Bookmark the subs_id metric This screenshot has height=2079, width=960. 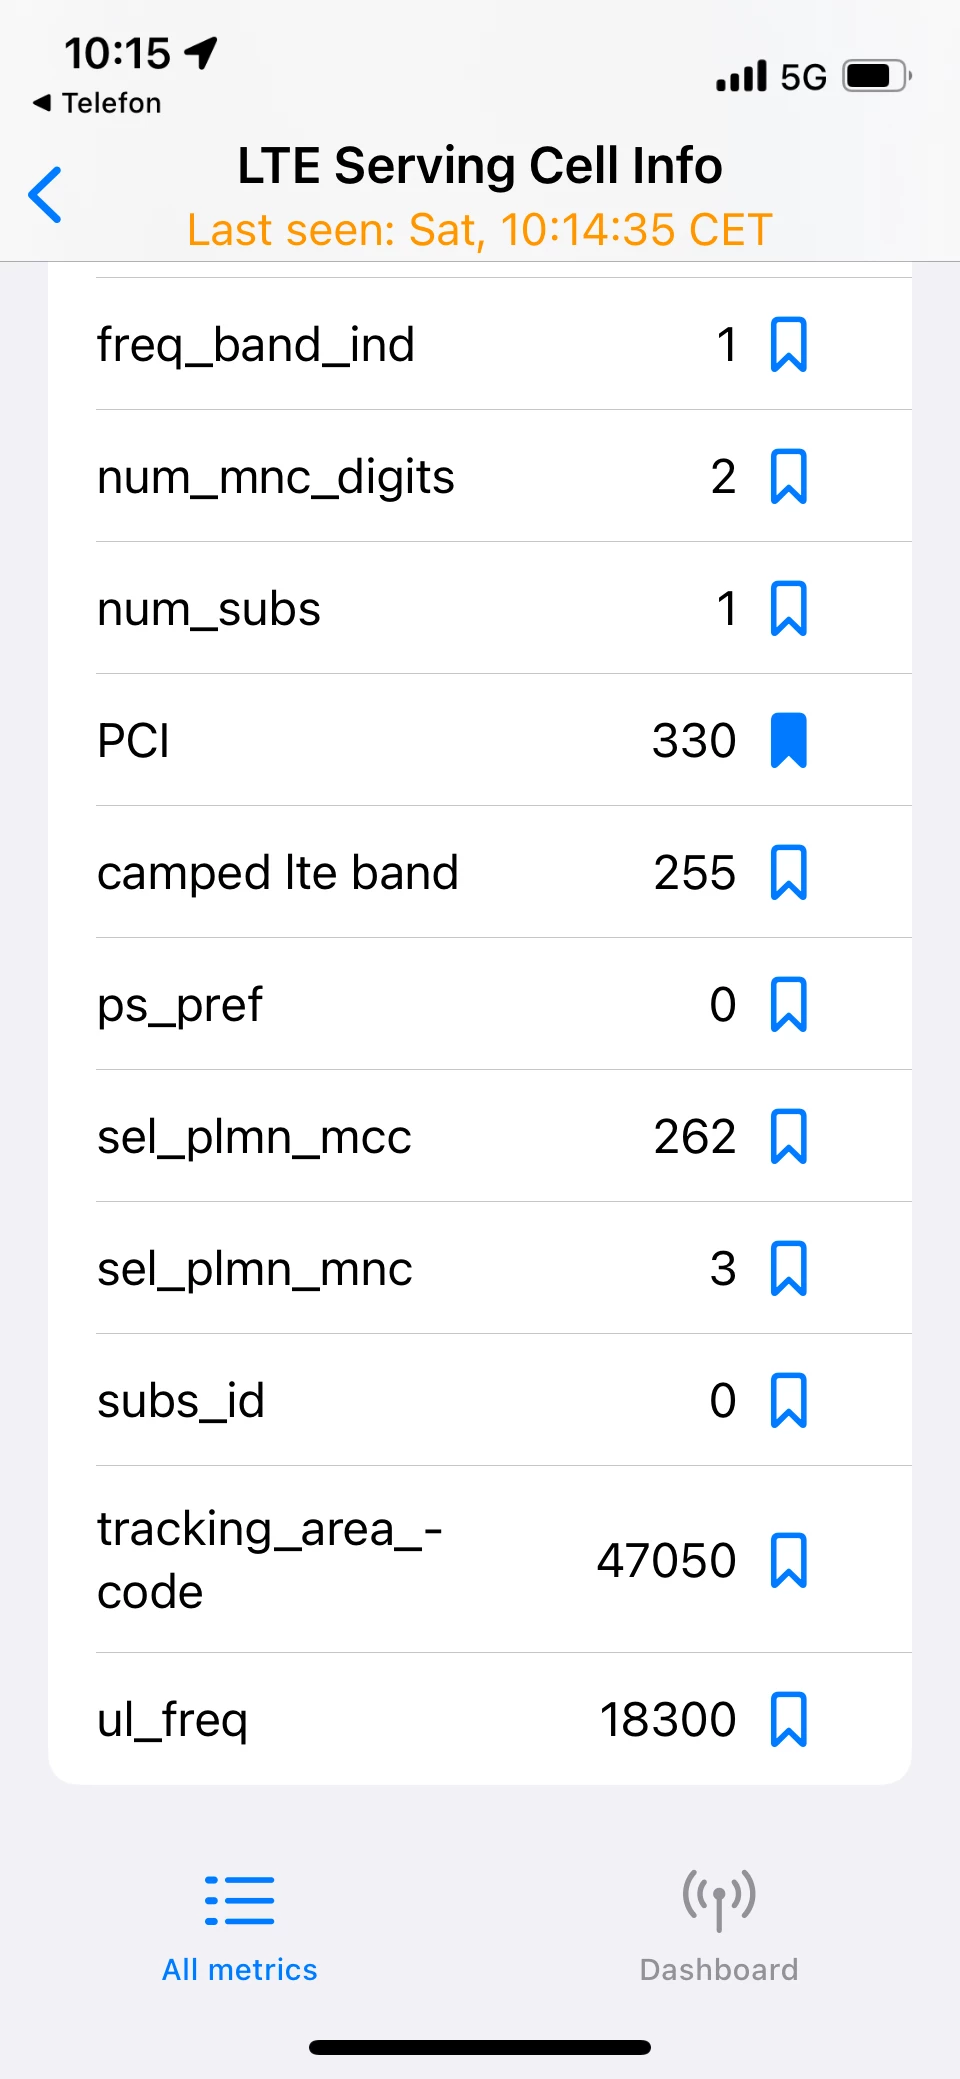(x=788, y=1401)
